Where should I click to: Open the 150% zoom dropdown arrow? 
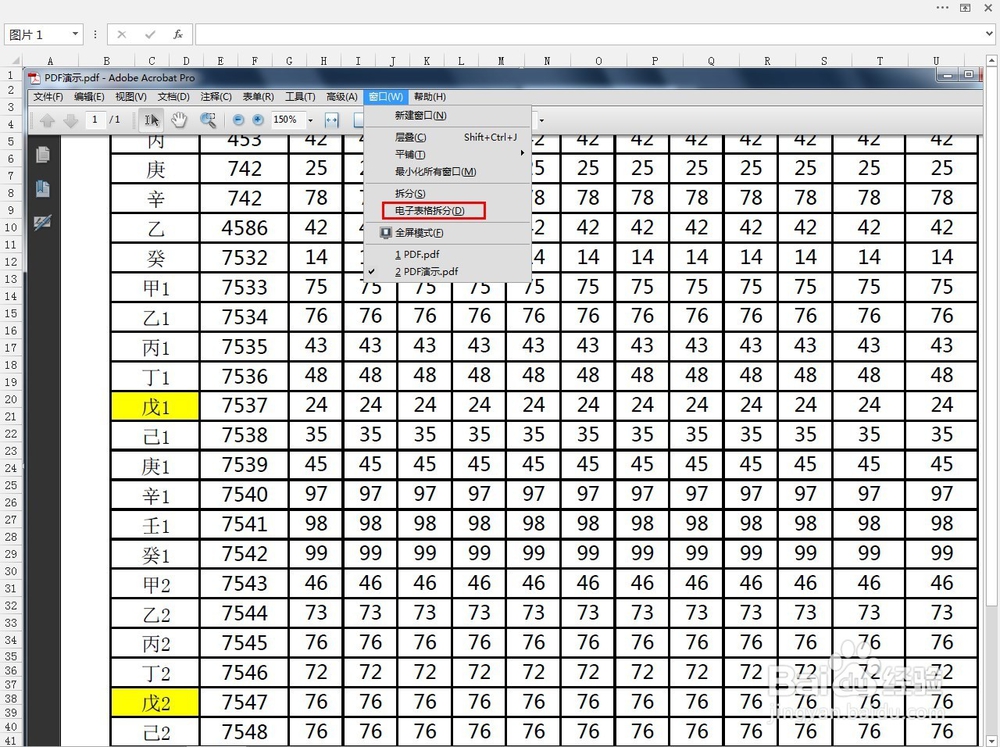click(x=311, y=120)
